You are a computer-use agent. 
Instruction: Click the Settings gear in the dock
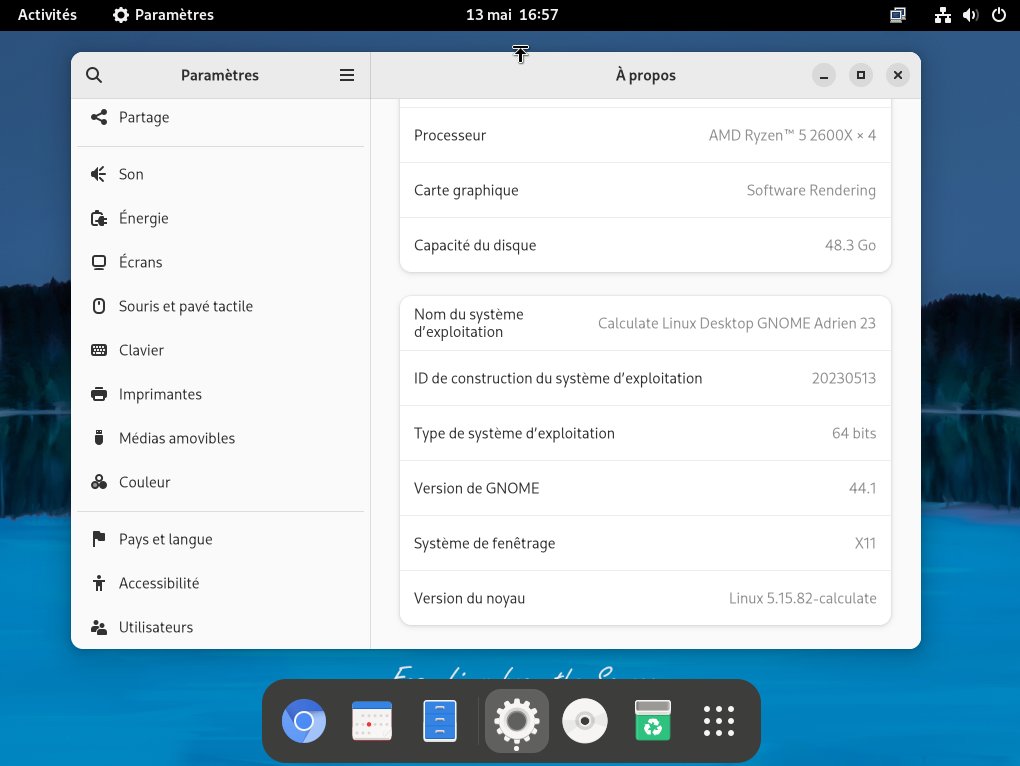(x=517, y=721)
